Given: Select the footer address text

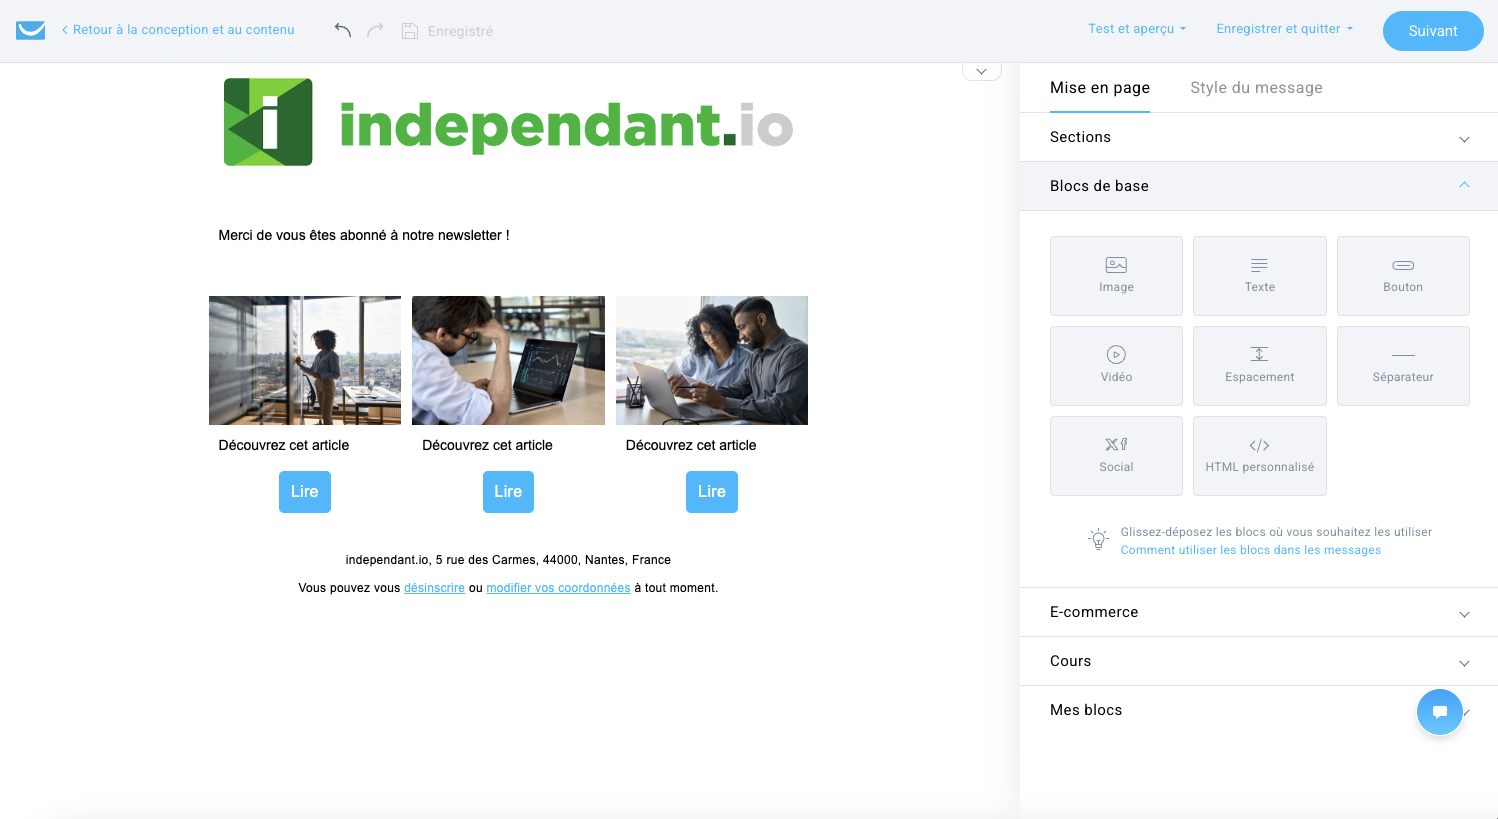Looking at the screenshot, I should (508, 560).
